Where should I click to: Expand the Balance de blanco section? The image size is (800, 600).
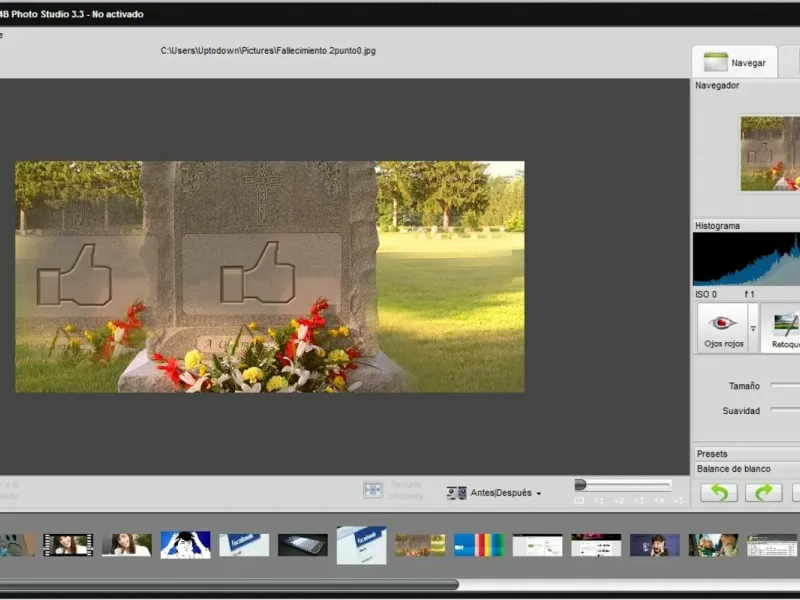[x=733, y=469]
